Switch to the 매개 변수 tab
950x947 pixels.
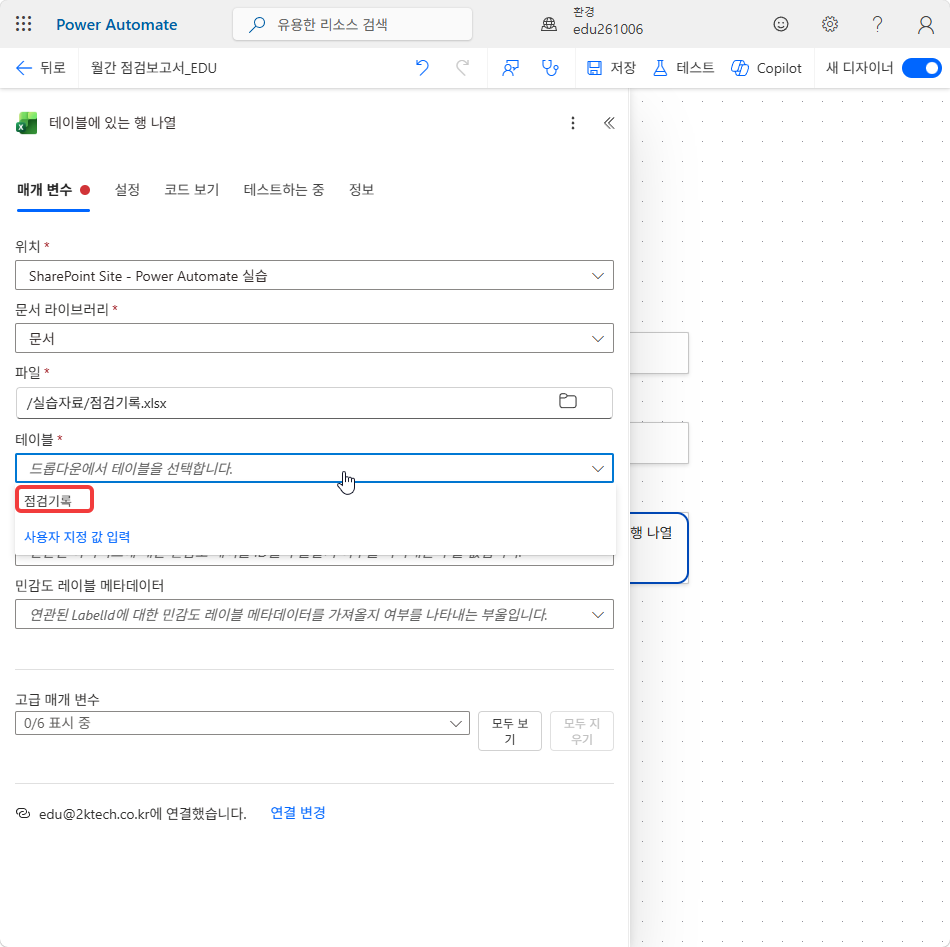pyautogui.click(x=53, y=190)
